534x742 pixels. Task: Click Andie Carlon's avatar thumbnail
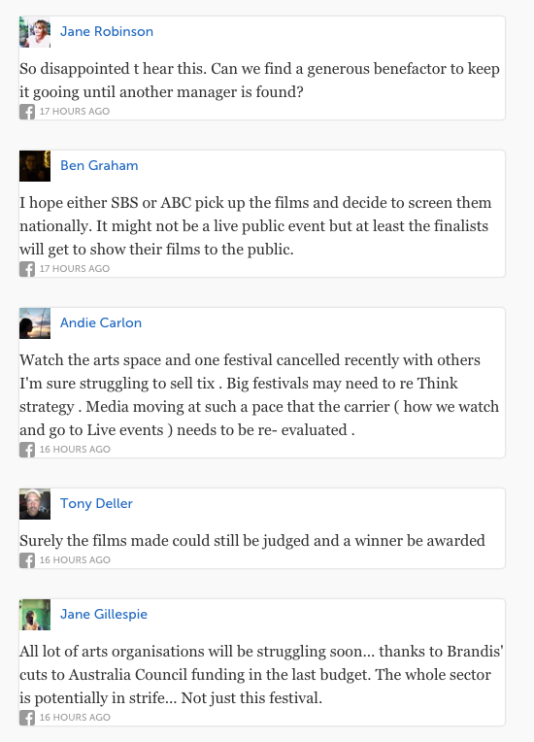click(35, 323)
